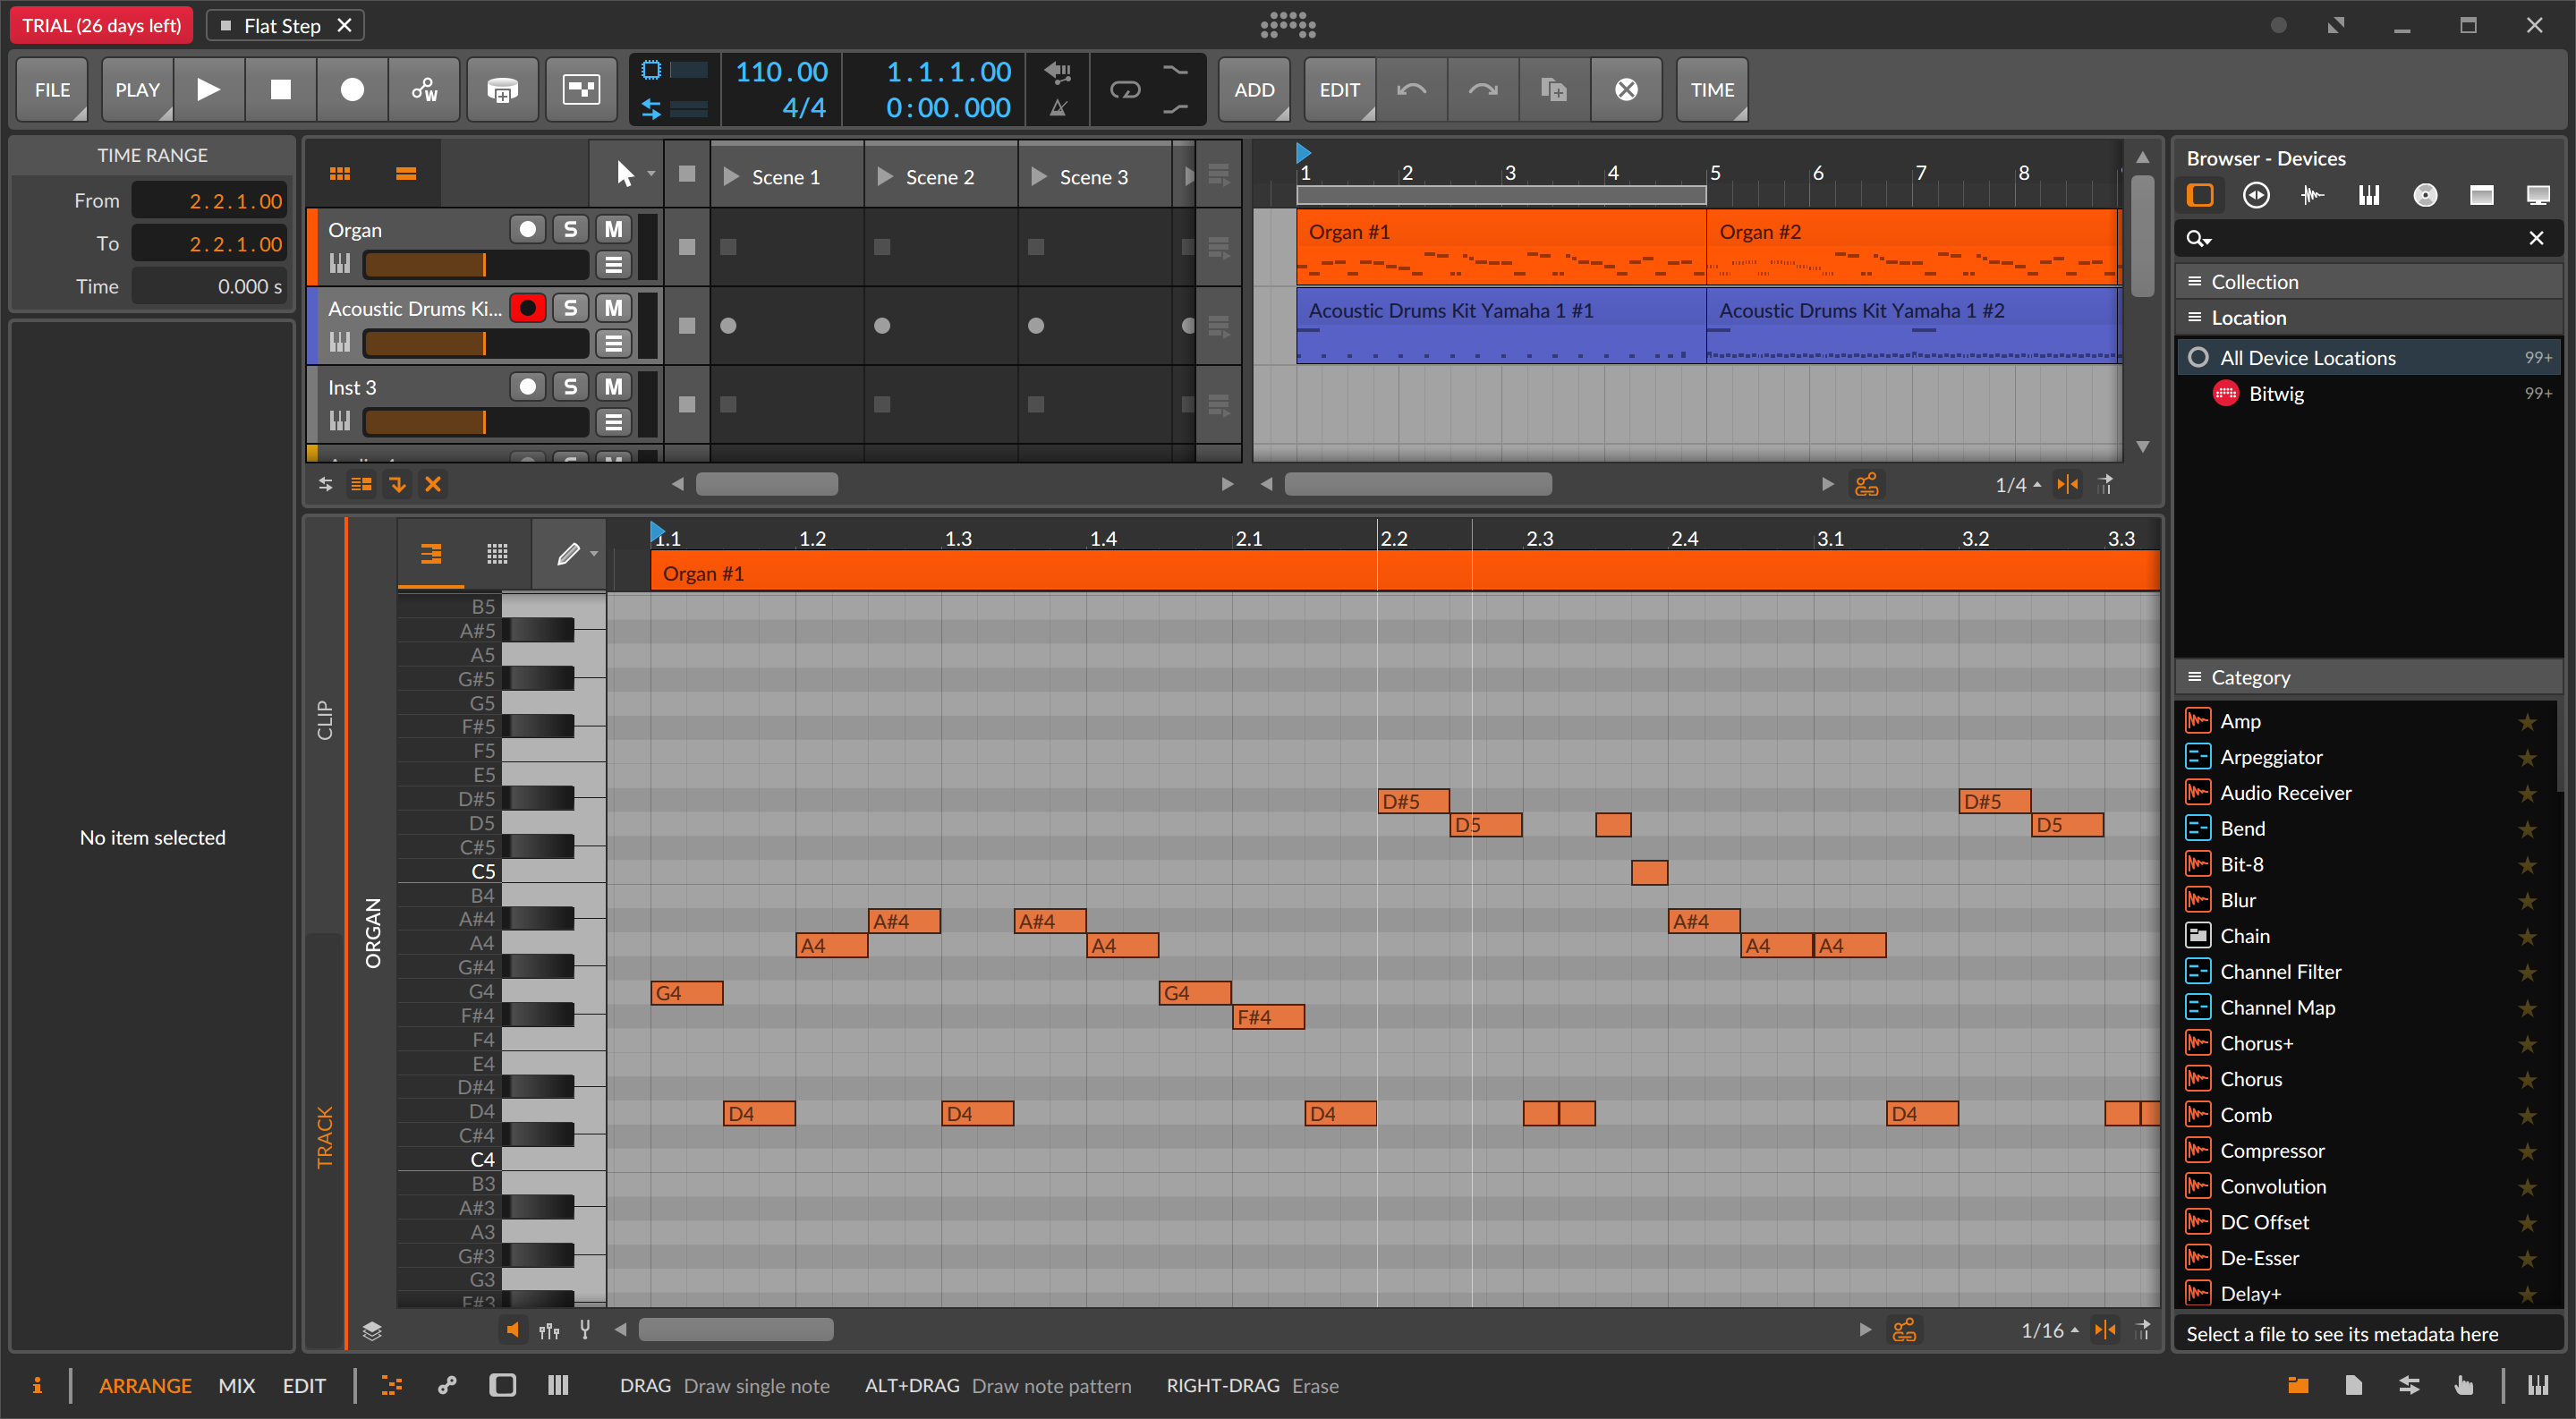Image resolution: width=2576 pixels, height=1419 pixels.
Task: Solo the Organ track
Action: tap(570, 229)
